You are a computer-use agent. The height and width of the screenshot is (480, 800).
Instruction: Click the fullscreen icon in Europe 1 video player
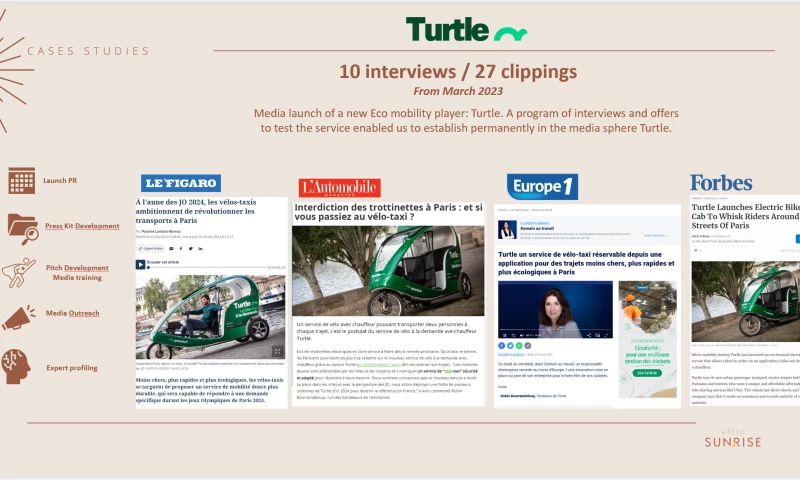[606, 335]
